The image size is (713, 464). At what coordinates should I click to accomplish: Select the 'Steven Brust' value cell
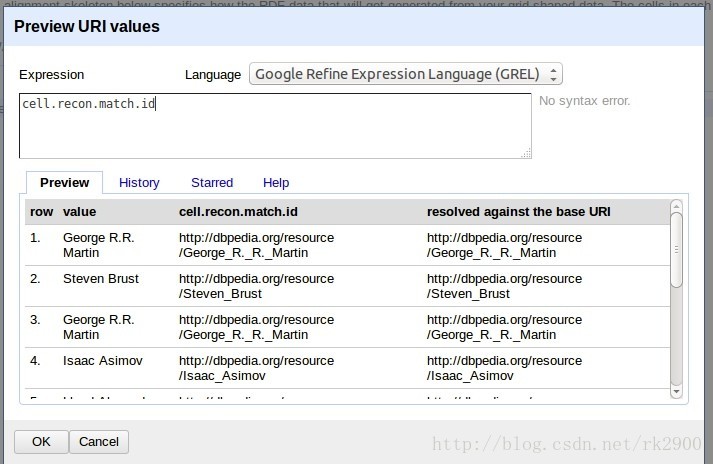pos(101,279)
